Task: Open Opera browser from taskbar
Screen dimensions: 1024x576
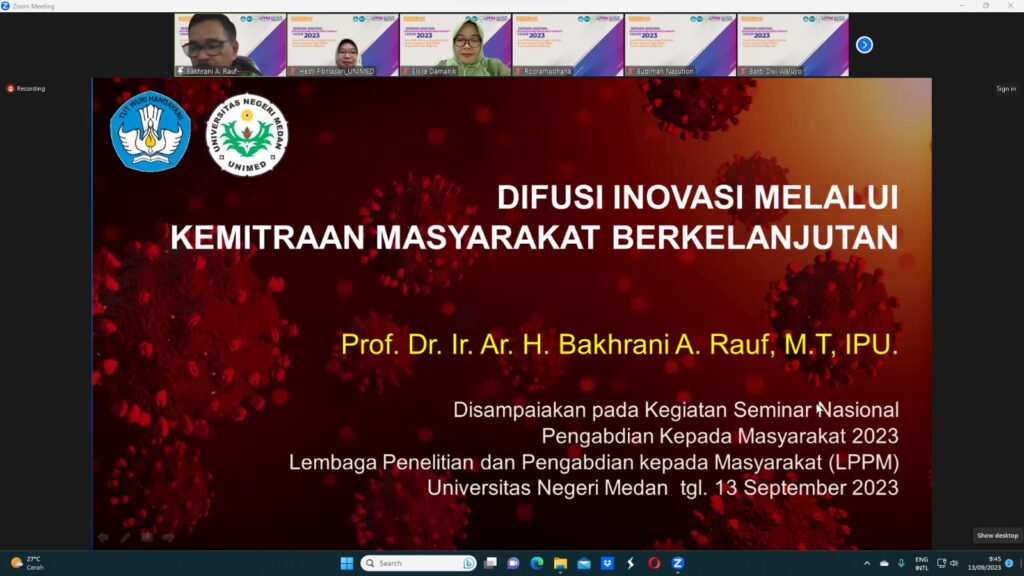Action: (x=654, y=563)
